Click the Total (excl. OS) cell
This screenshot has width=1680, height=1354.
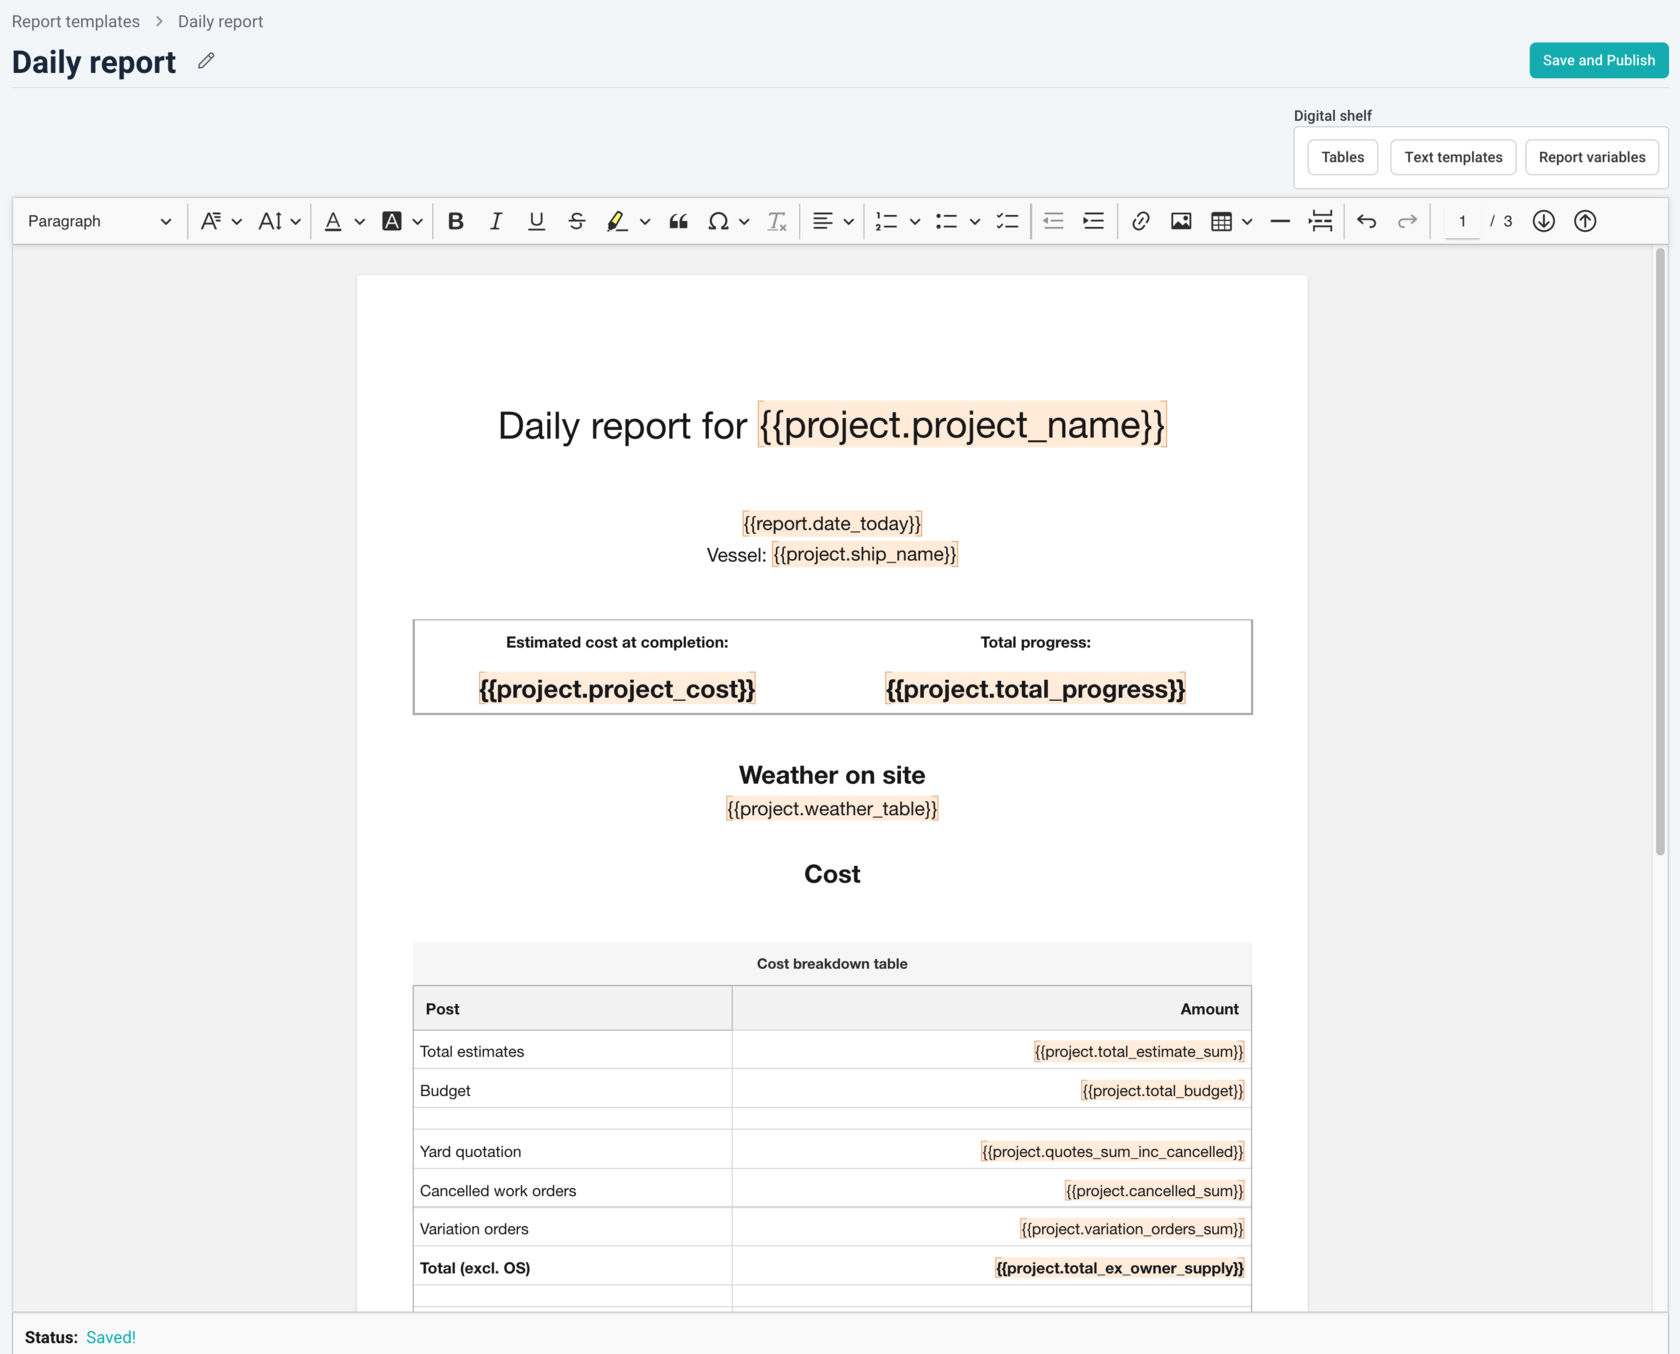pos(572,1267)
